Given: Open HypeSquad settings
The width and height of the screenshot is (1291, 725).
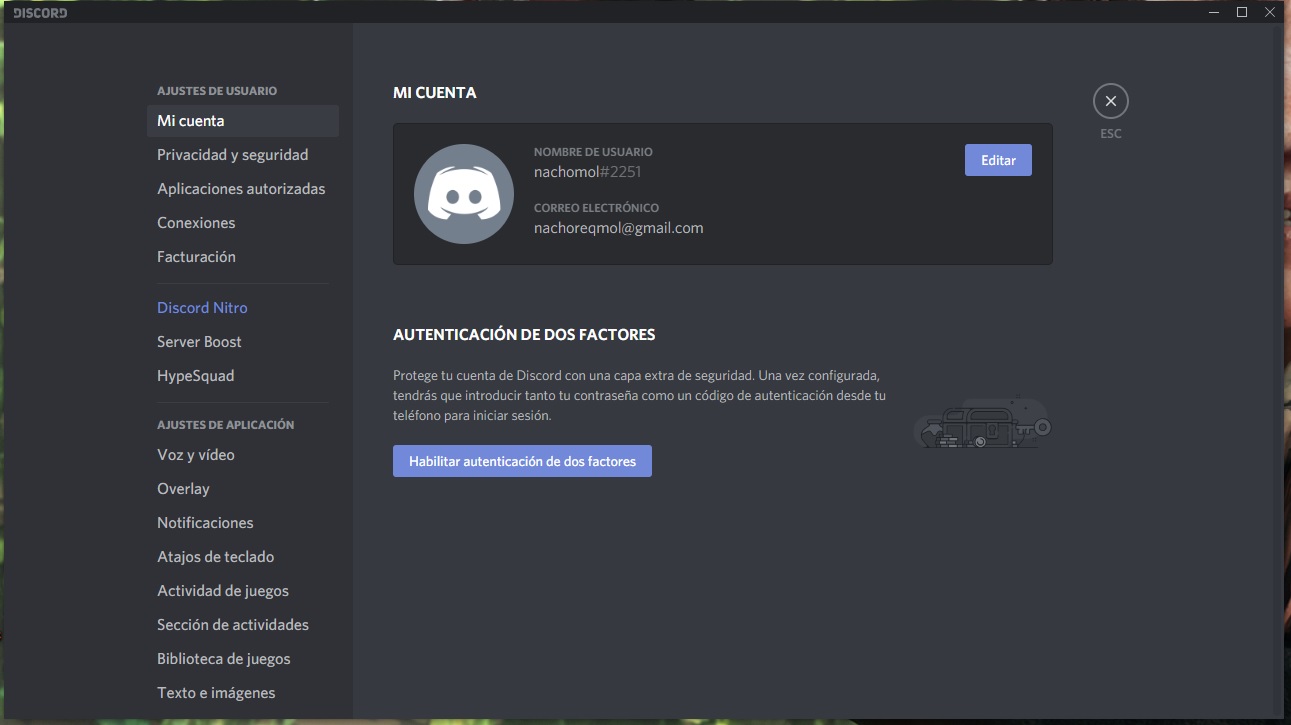Looking at the screenshot, I should click(195, 376).
